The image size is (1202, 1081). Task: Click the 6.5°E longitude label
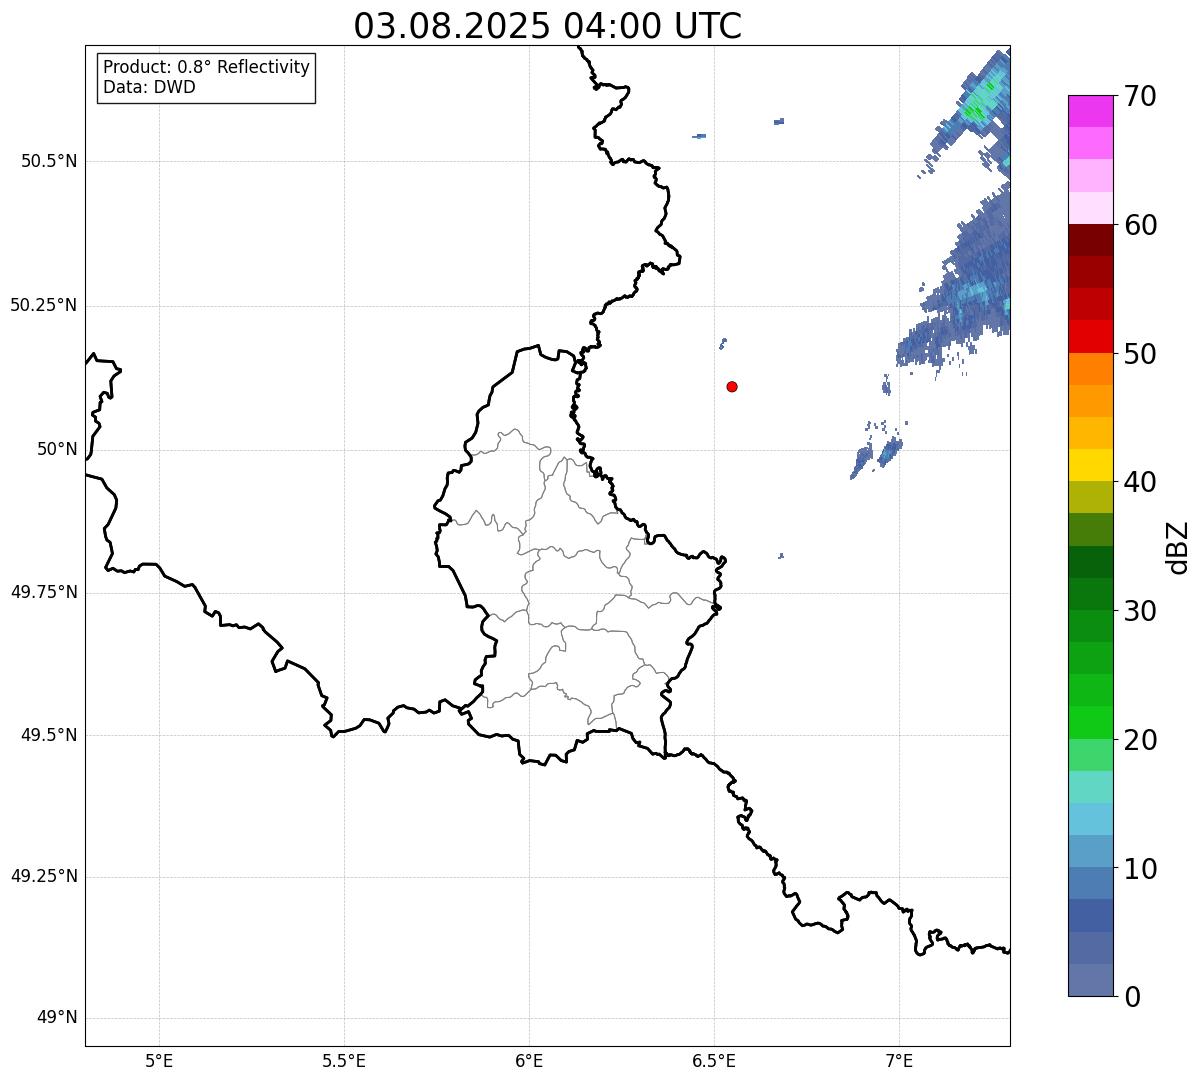pos(714,1060)
